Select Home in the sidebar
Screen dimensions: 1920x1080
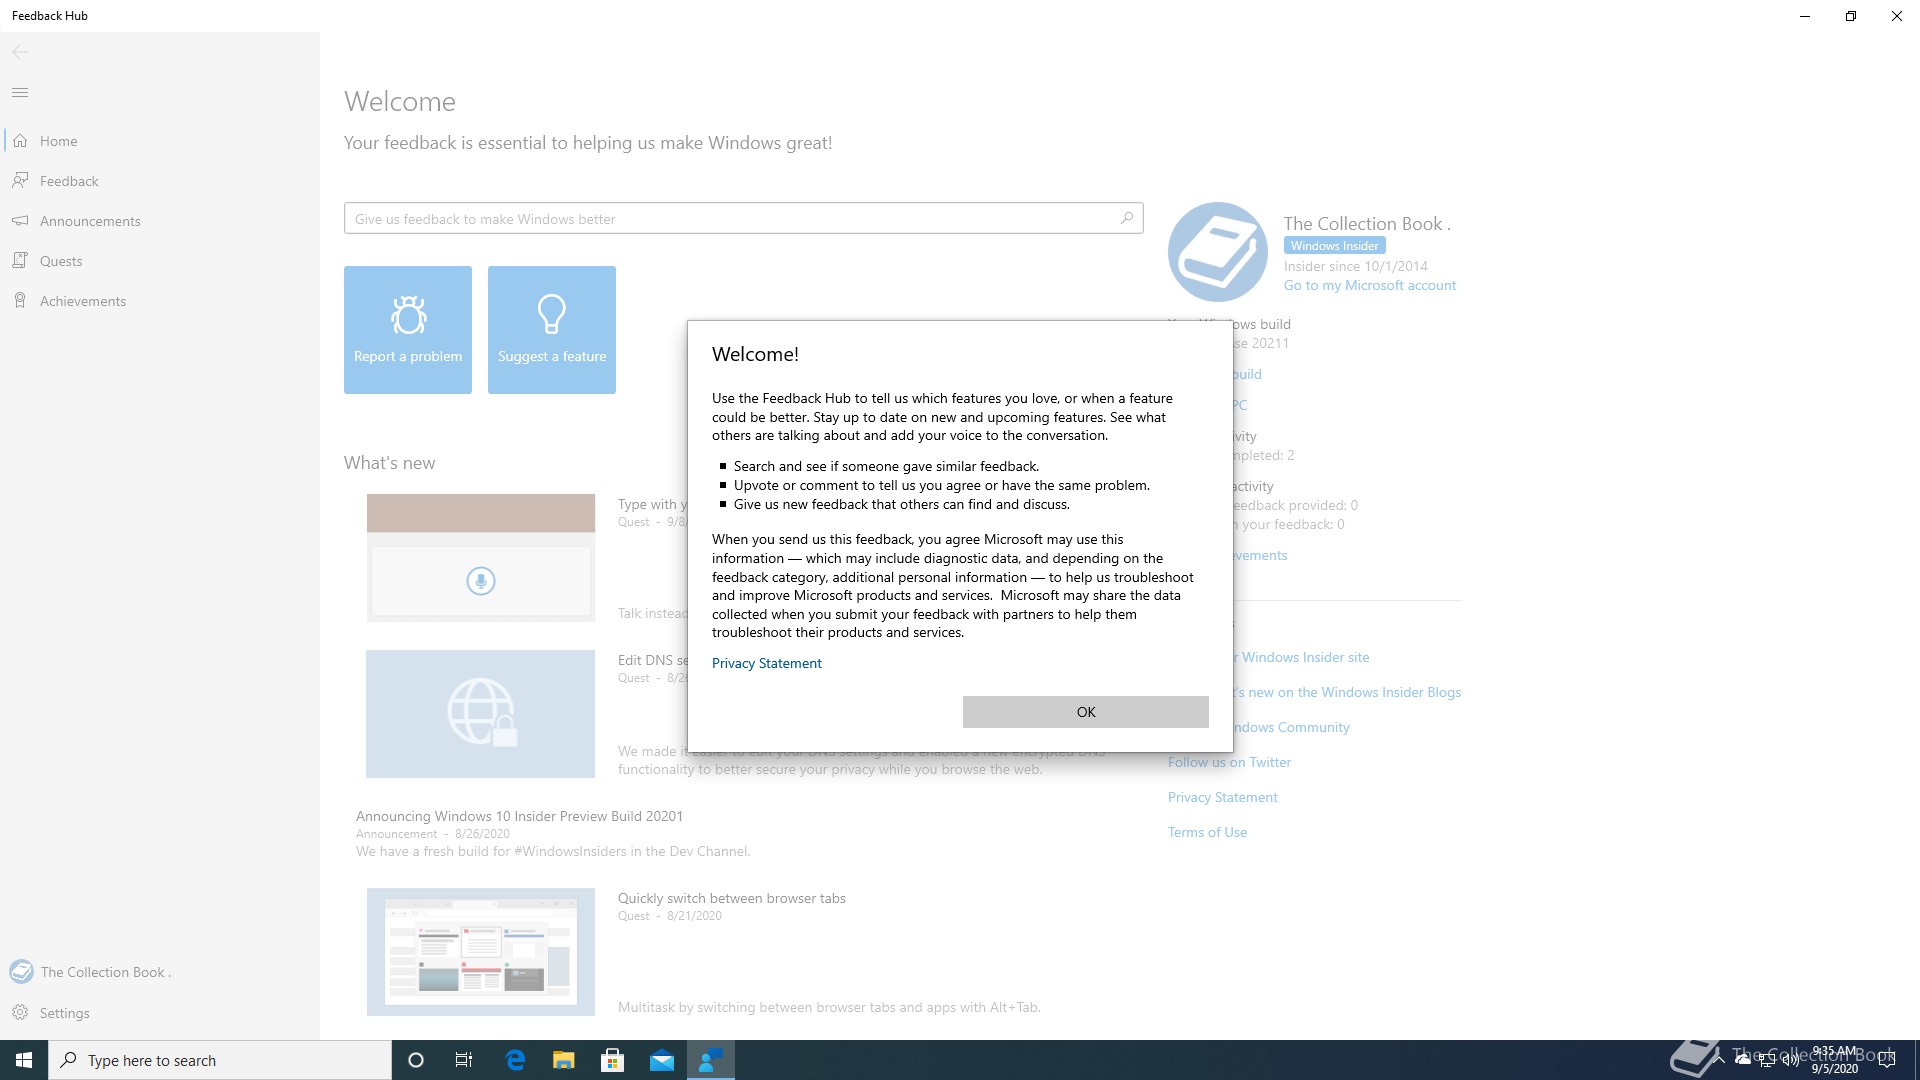point(160,141)
